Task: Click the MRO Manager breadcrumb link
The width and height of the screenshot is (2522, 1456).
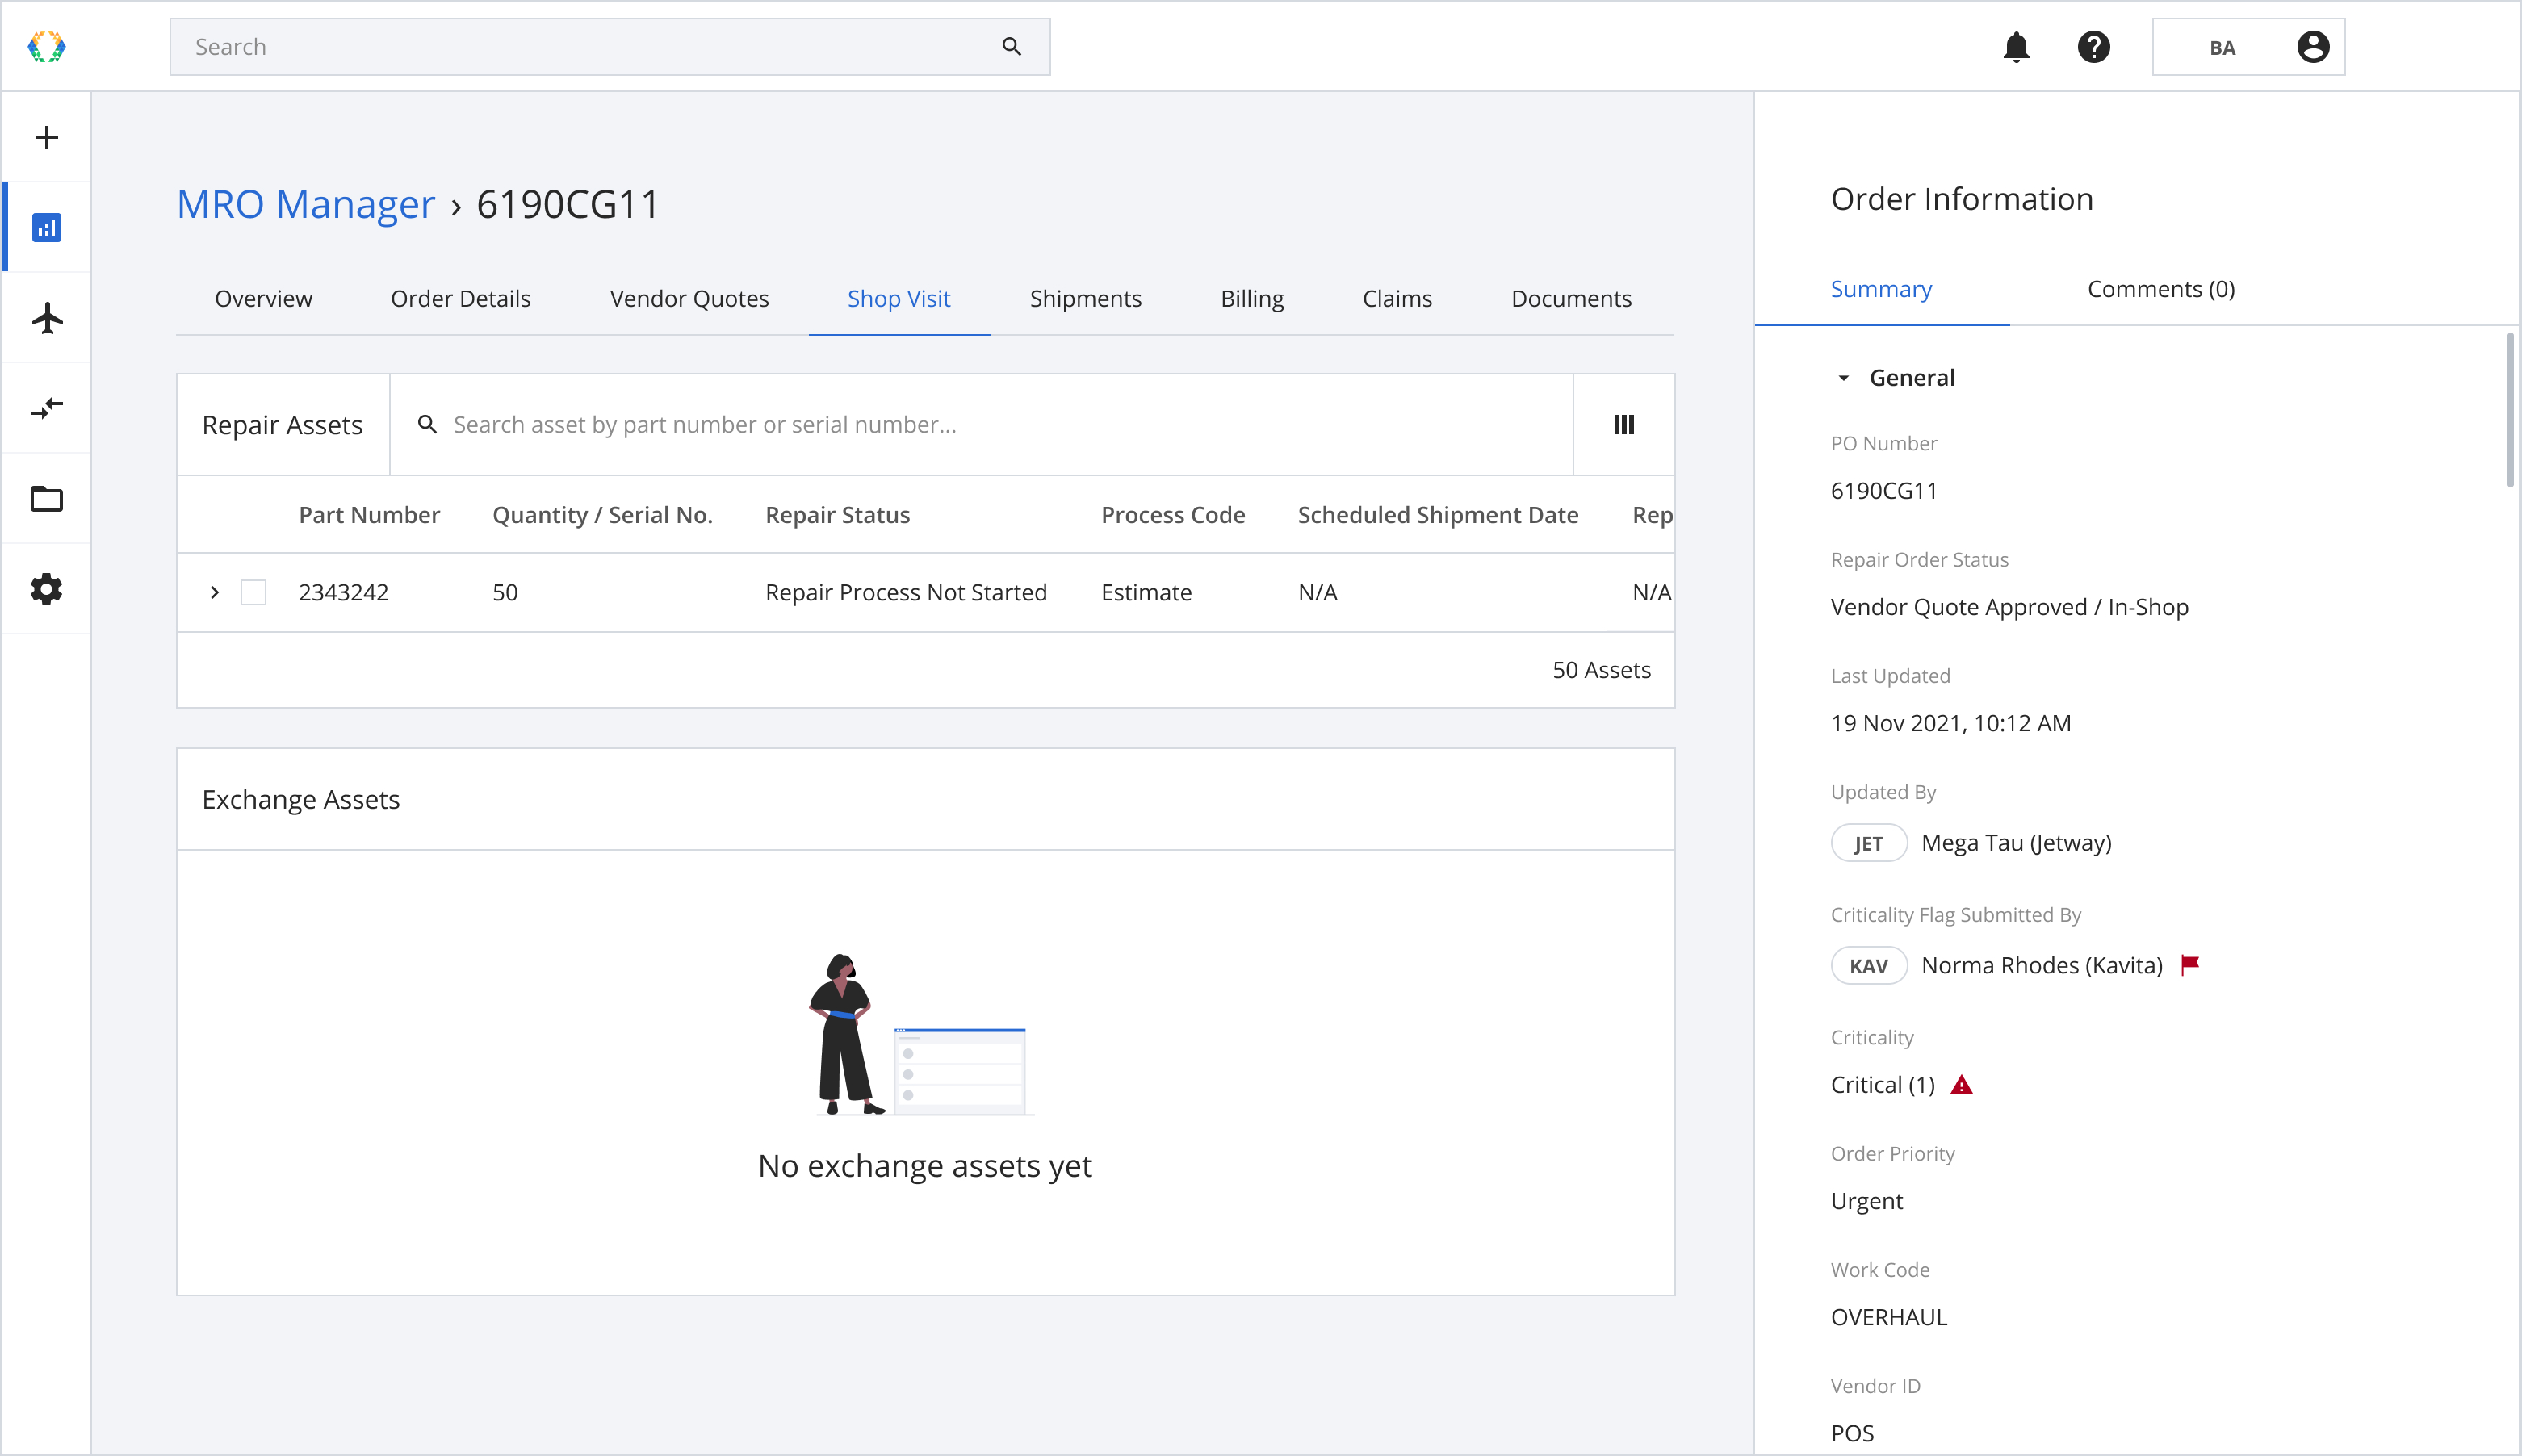Action: [x=306, y=204]
